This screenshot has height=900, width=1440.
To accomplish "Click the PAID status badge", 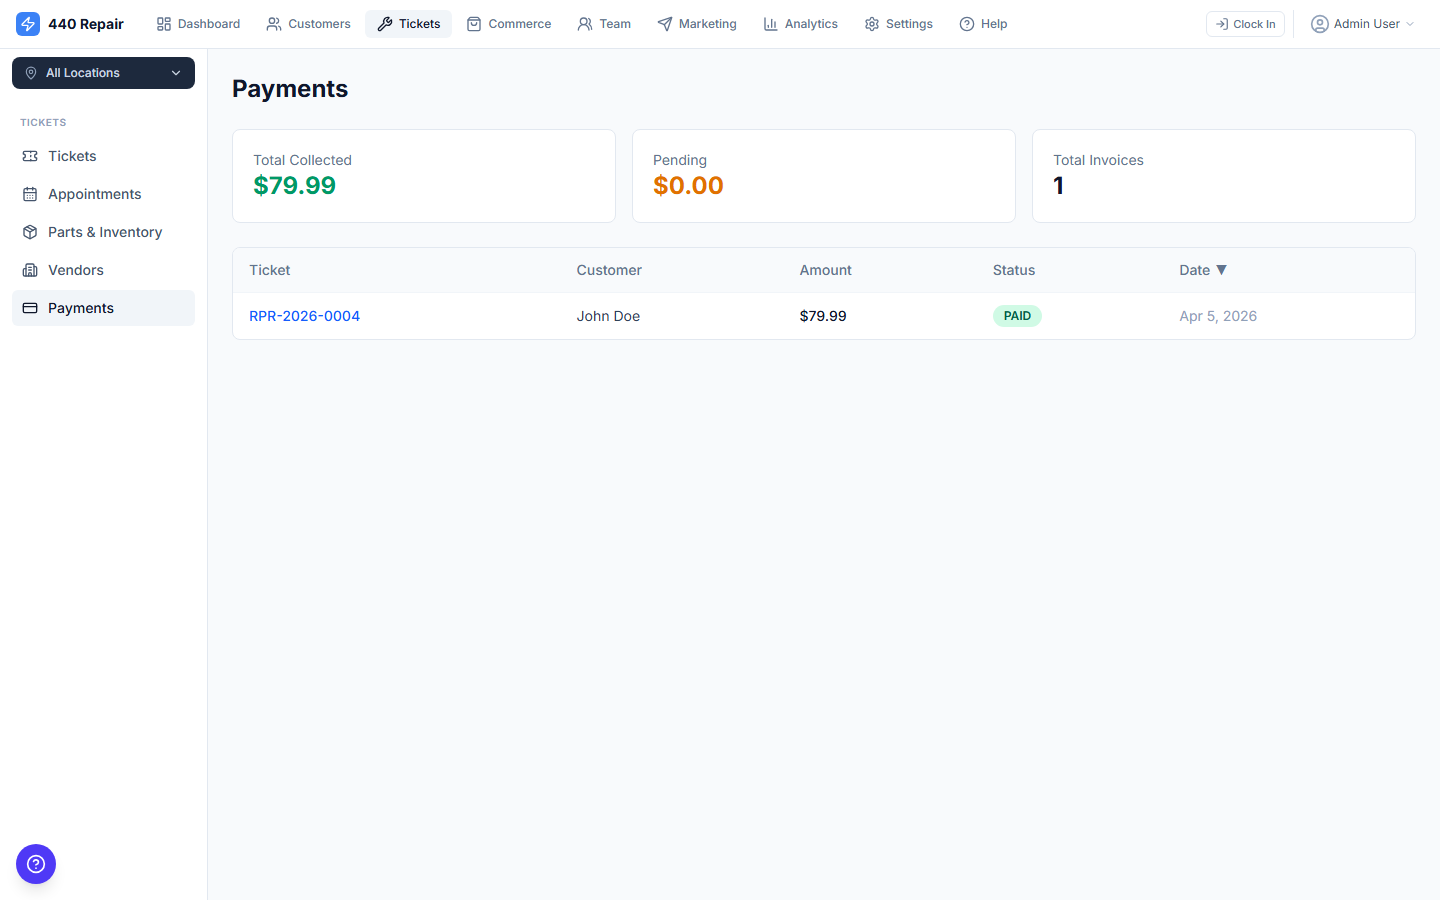I will pyautogui.click(x=1017, y=315).
